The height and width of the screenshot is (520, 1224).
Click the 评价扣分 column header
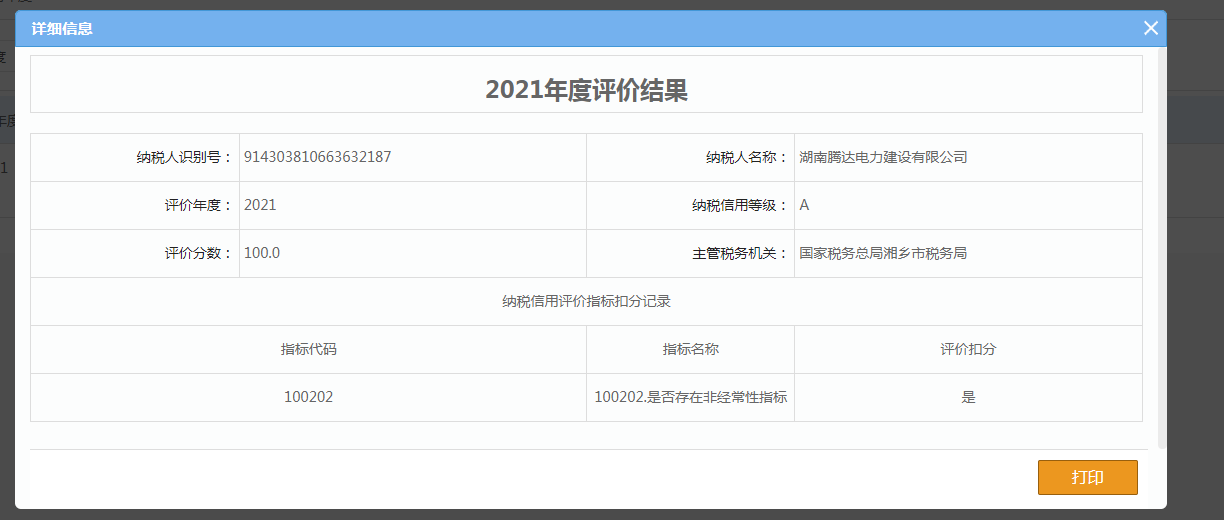(x=968, y=349)
